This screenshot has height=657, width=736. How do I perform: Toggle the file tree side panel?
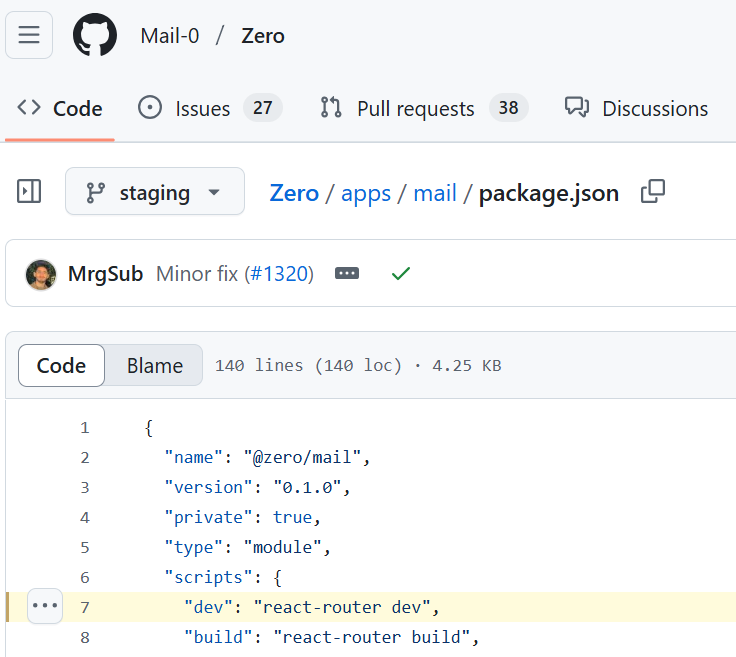point(29,191)
